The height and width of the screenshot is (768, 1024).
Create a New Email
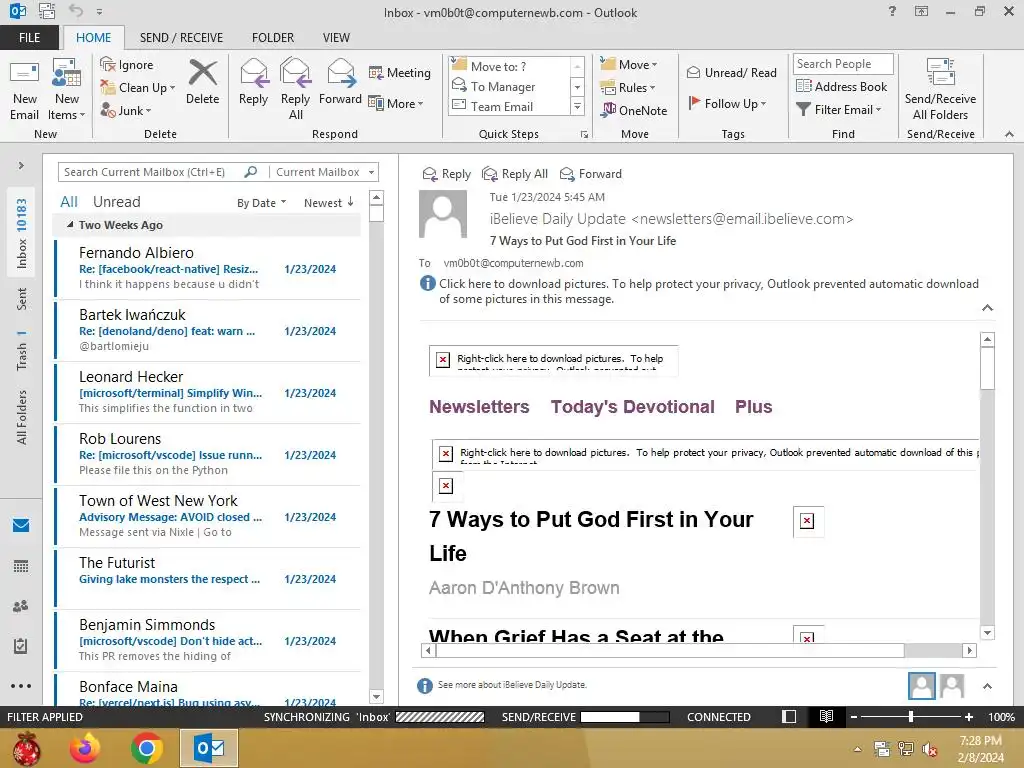[x=24, y=91]
